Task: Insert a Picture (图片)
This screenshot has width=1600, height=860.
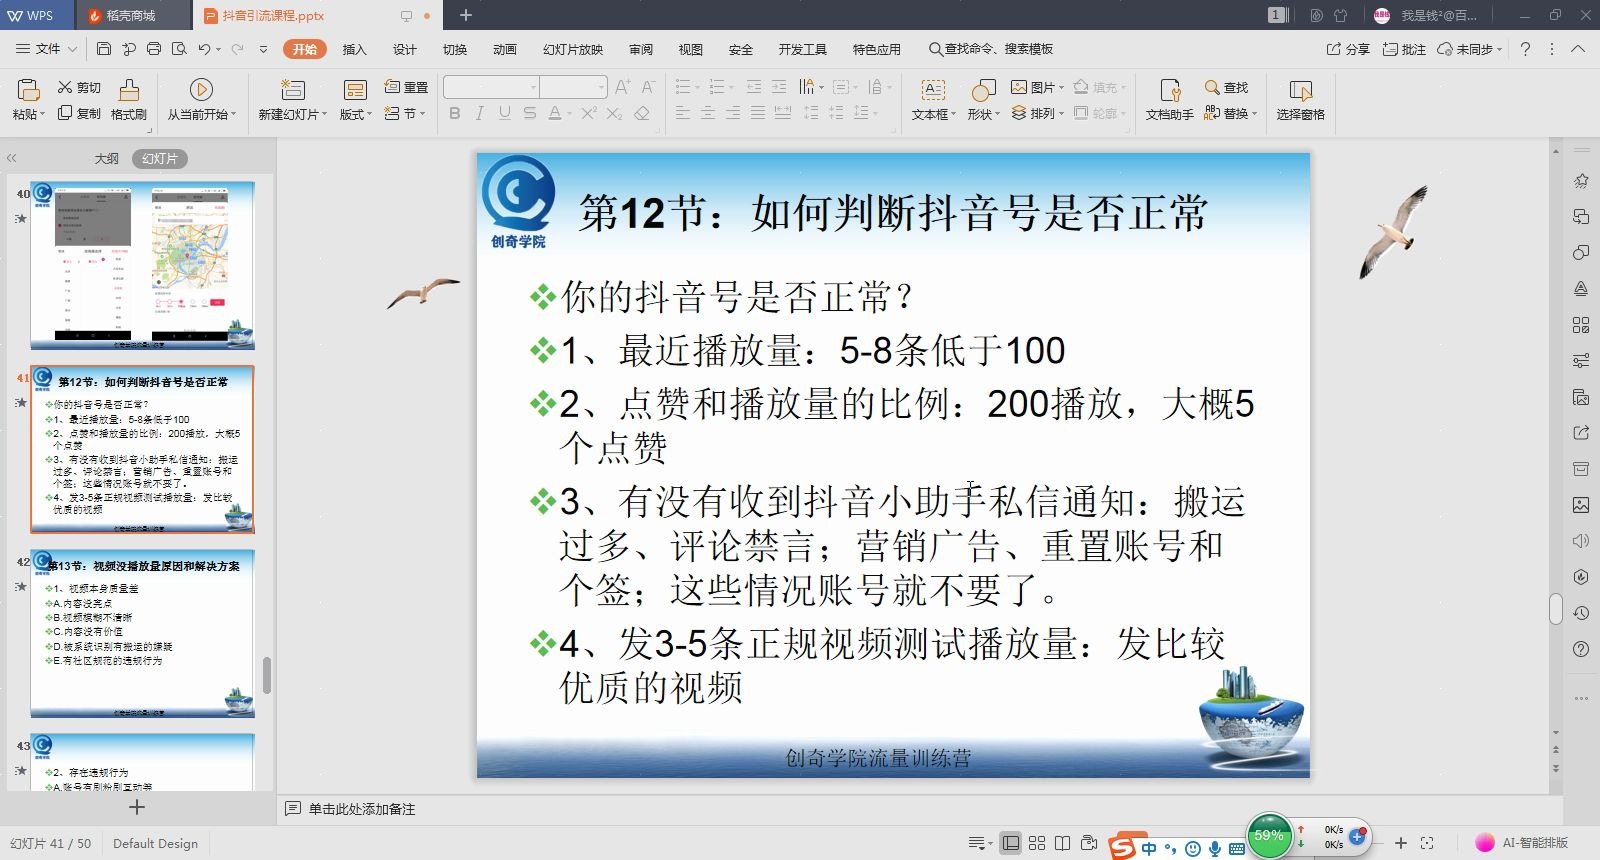Action: 1037,87
